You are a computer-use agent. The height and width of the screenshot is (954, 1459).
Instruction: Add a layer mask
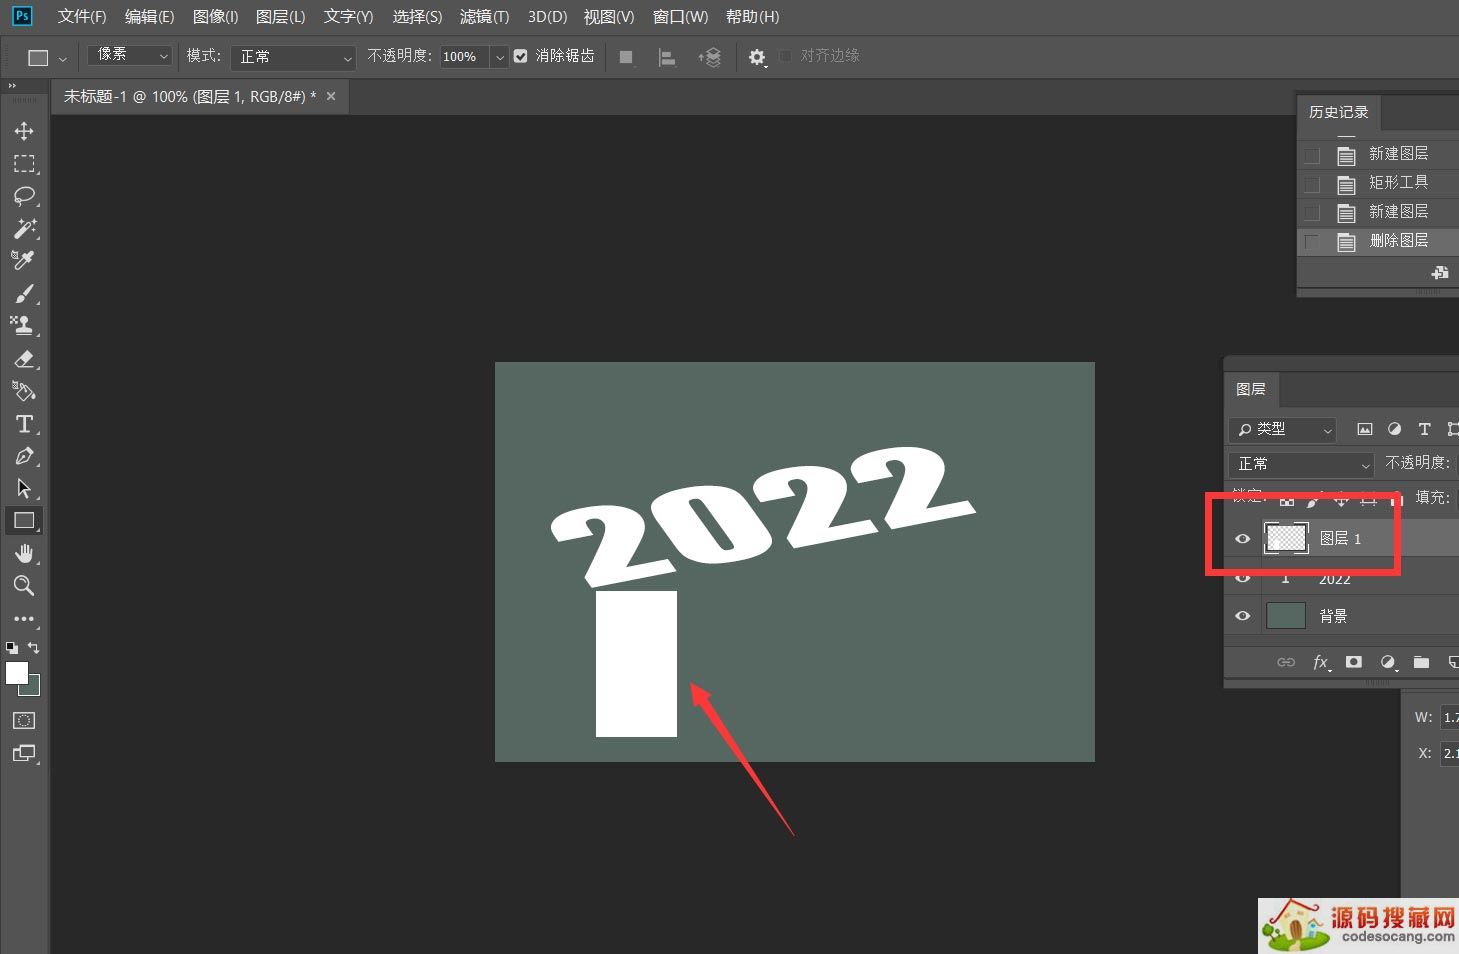tap(1354, 662)
